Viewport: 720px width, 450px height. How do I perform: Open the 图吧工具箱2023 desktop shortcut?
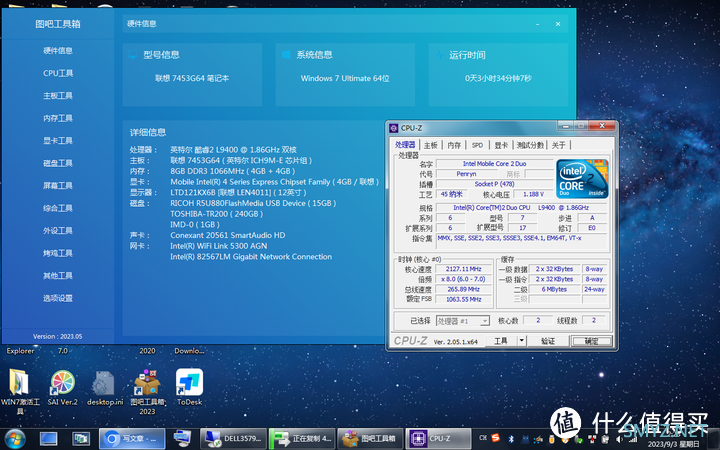point(147,392)
